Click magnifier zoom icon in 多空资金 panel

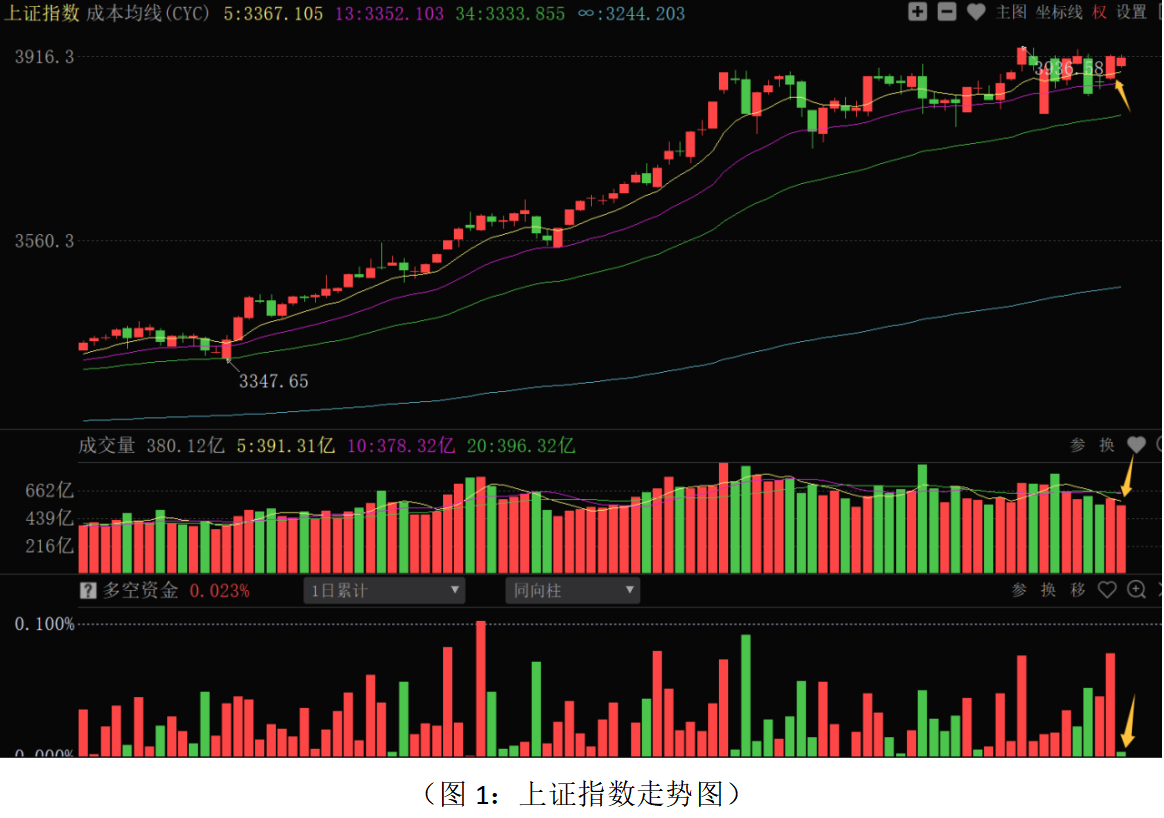click(x=1136, y=590)
